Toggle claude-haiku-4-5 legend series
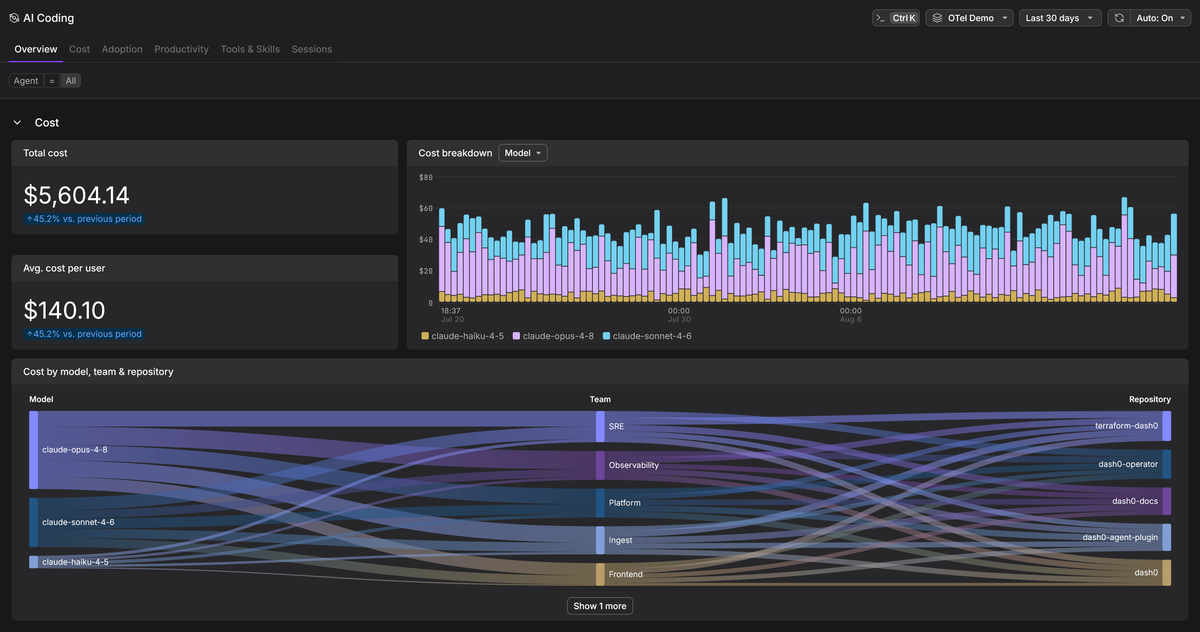This screenshot has width=1200, height=632. [x=464, y=336]
